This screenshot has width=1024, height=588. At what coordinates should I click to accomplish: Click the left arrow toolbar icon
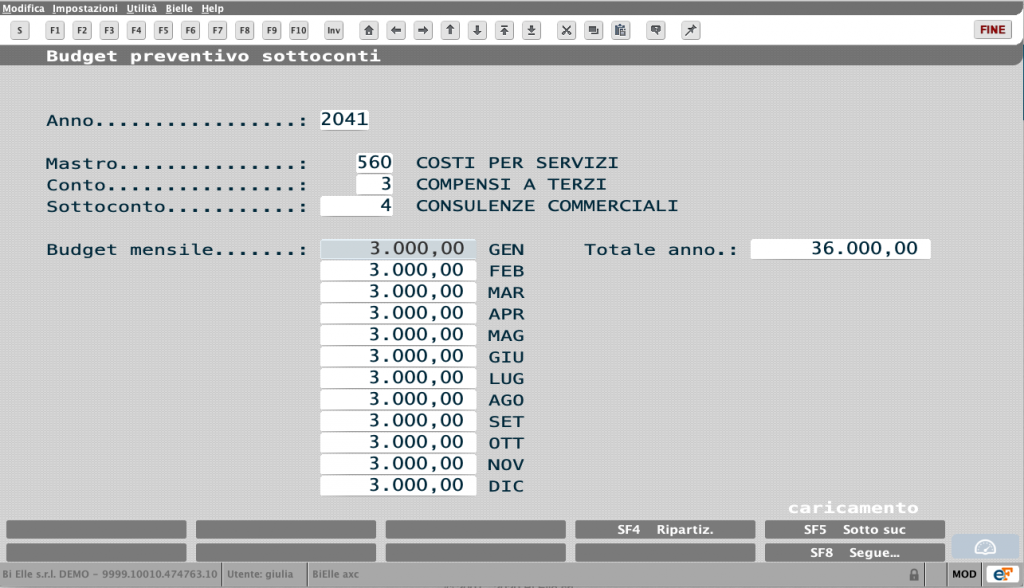click(x=396, y=30)
